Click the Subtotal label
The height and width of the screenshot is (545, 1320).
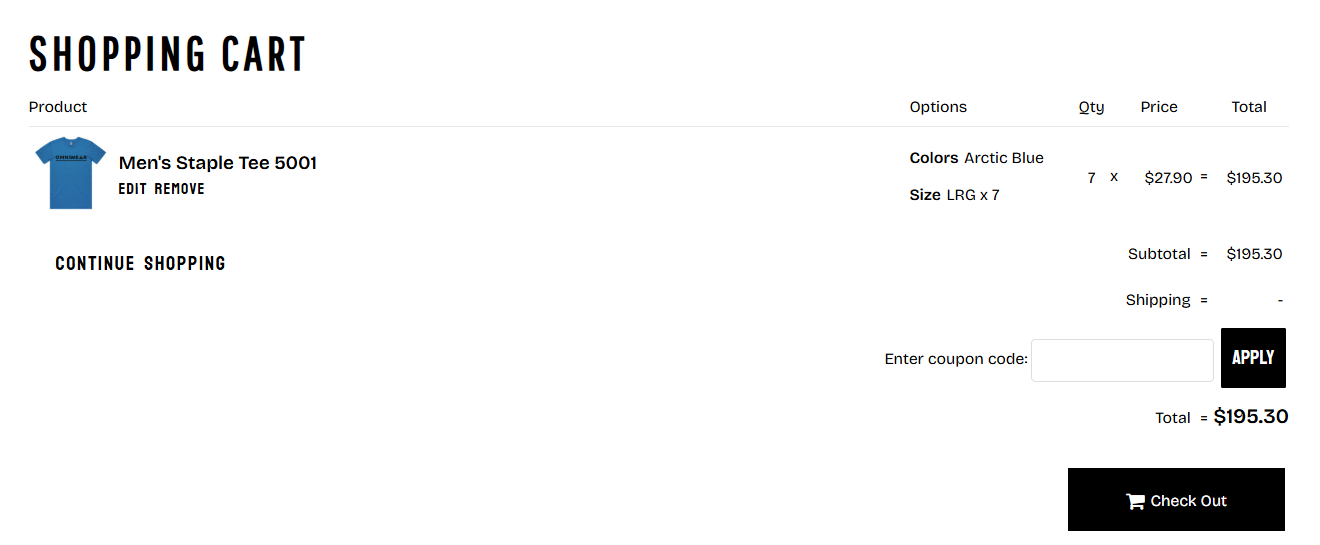click(1159, 254)
